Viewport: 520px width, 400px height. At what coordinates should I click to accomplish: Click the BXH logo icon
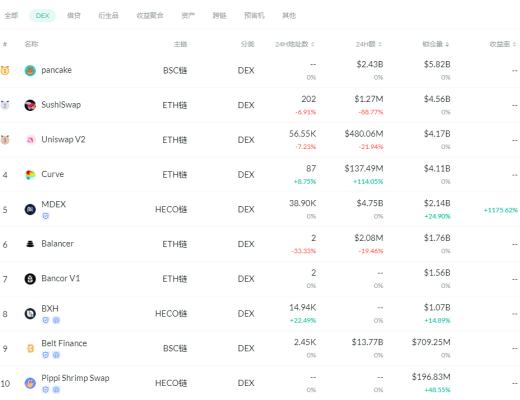[x=30, y=314]
